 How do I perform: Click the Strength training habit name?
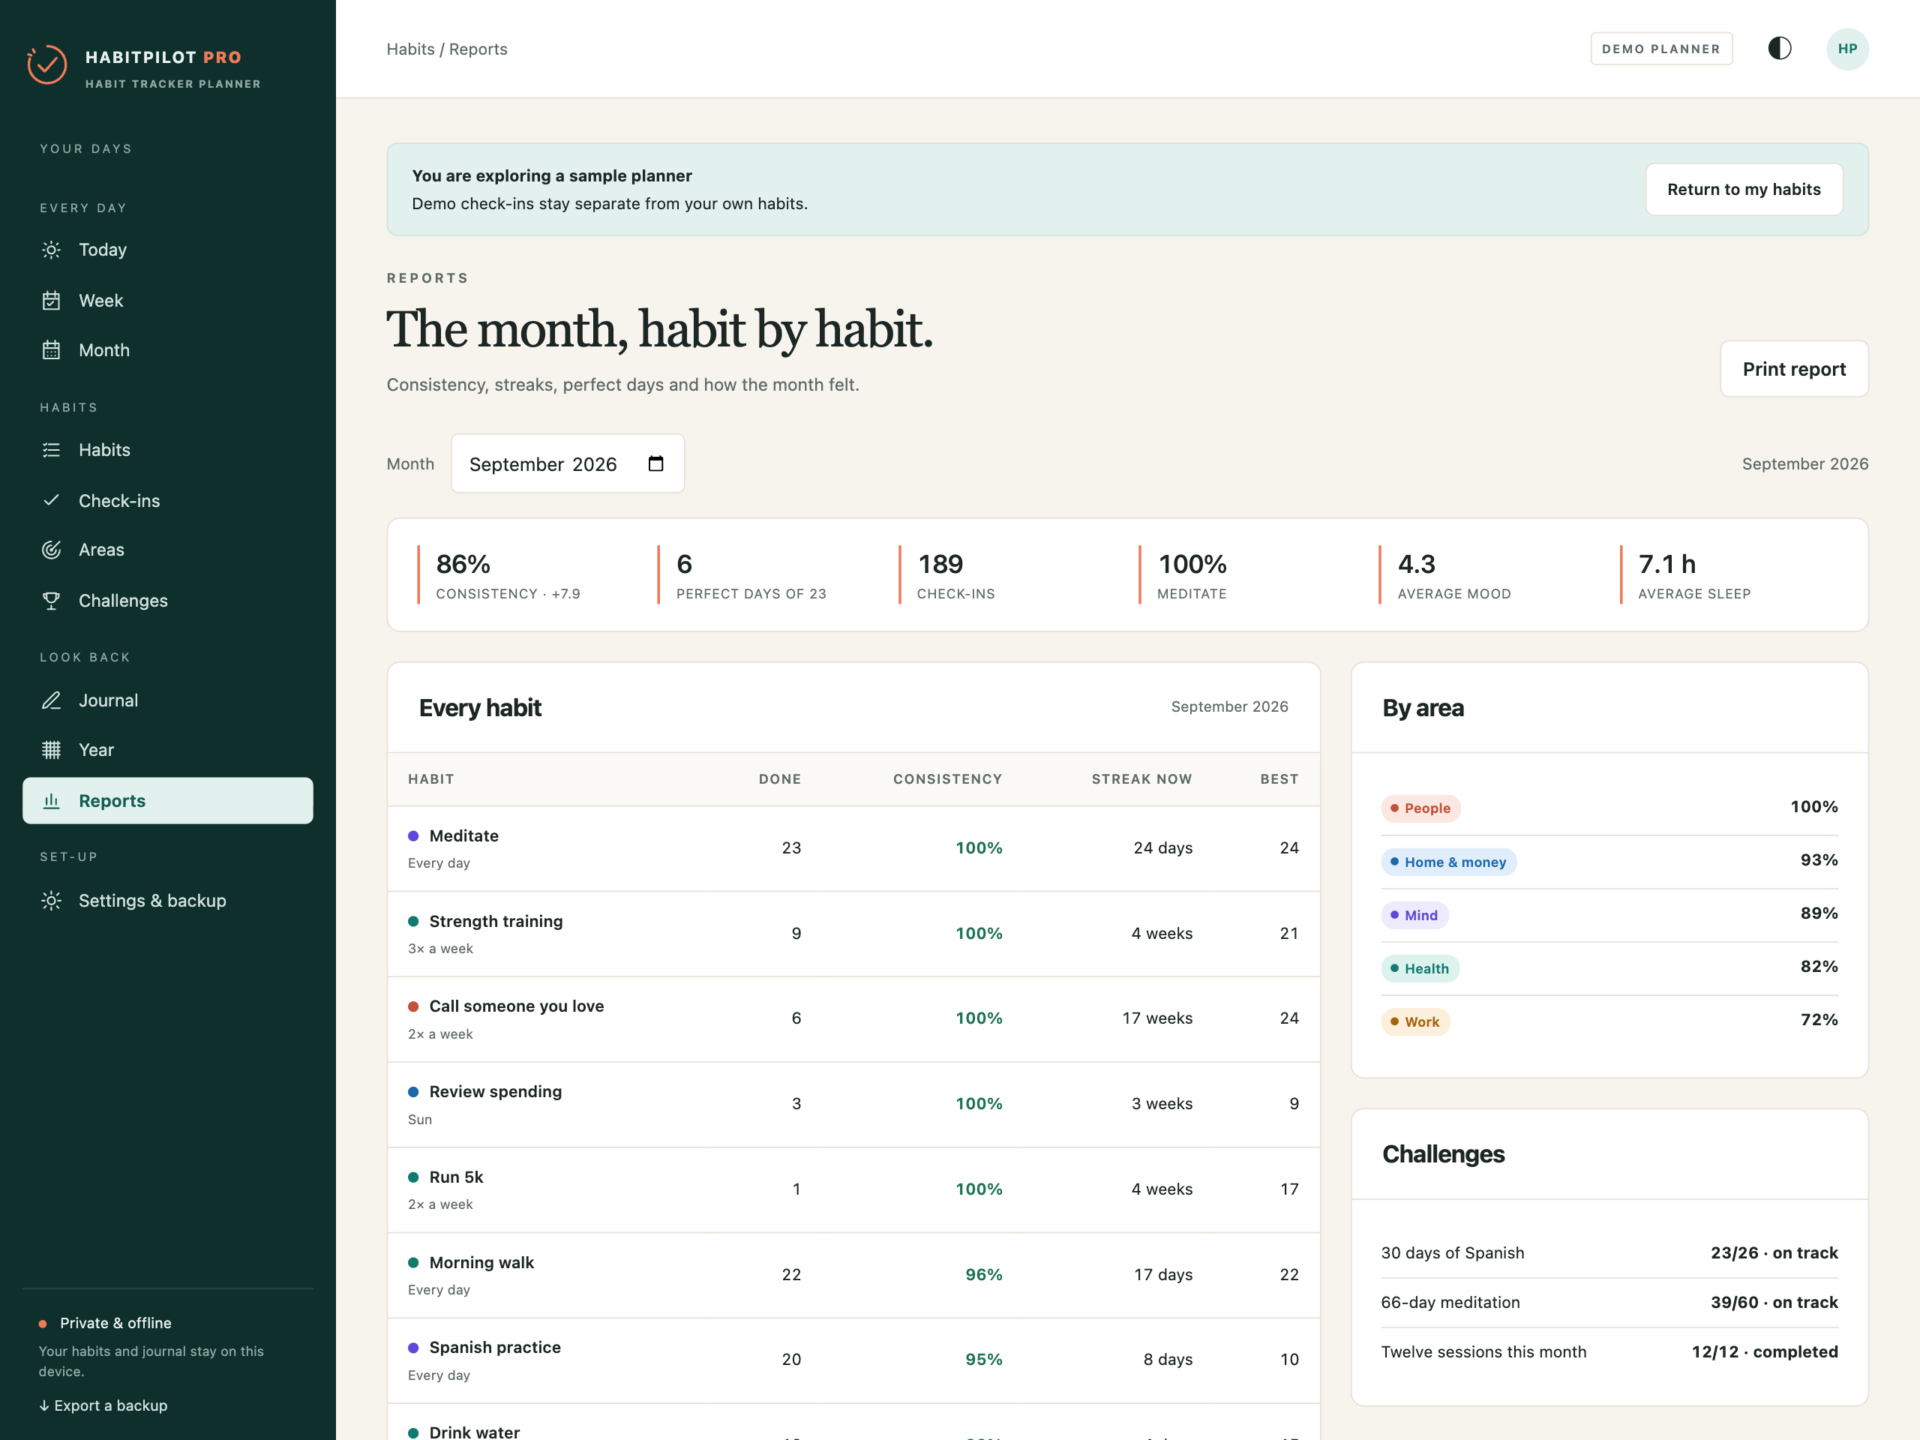[x=495, y=921]
